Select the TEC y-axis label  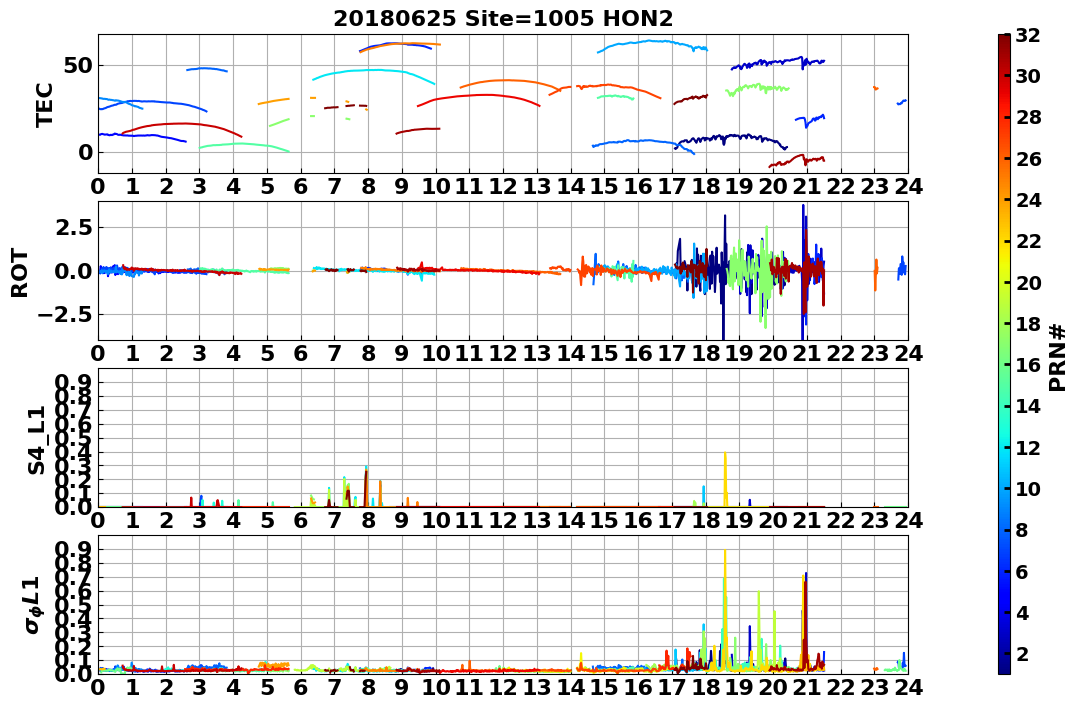[x=44, y=104]
